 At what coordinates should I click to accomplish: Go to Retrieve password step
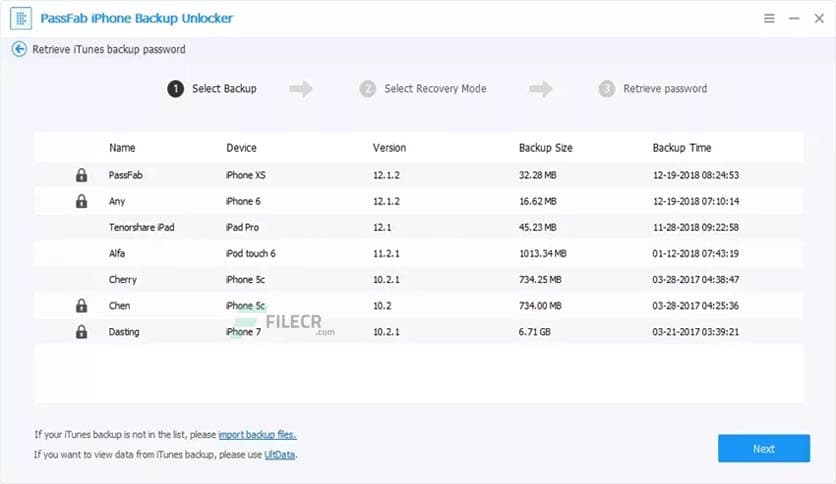click(665, 88)
